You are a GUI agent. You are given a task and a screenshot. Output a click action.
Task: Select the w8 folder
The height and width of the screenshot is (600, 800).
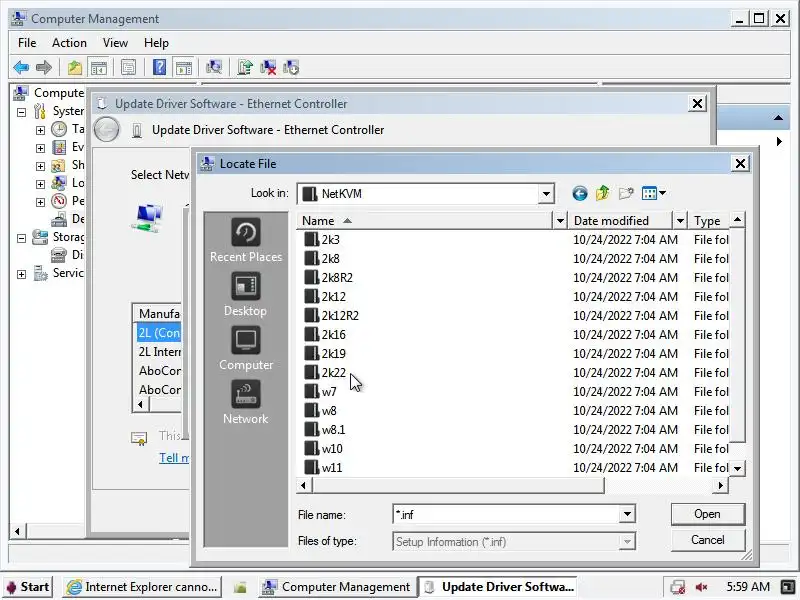coord(320,411)
